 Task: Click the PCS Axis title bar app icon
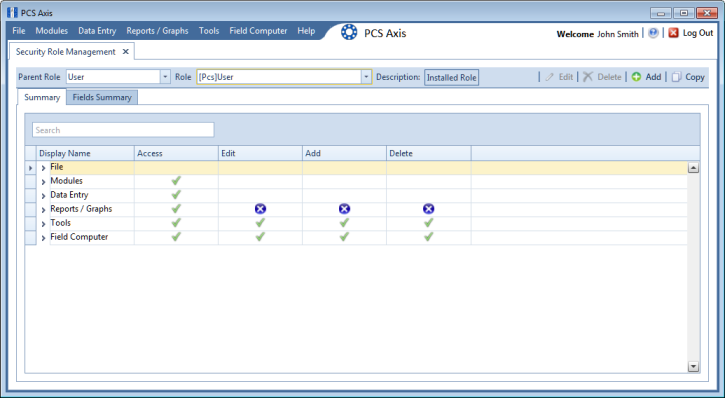(12, 12)
